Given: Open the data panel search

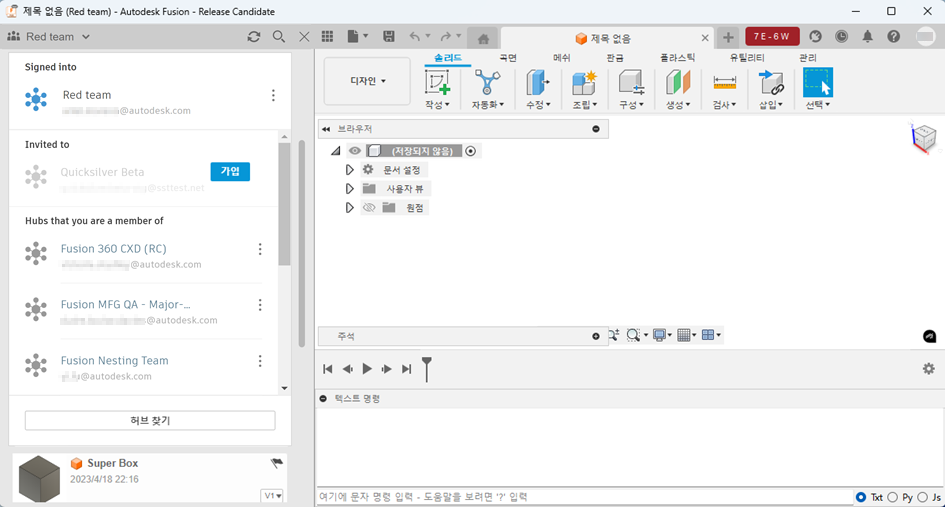Looking at the screenshot, I should [278, 37].
